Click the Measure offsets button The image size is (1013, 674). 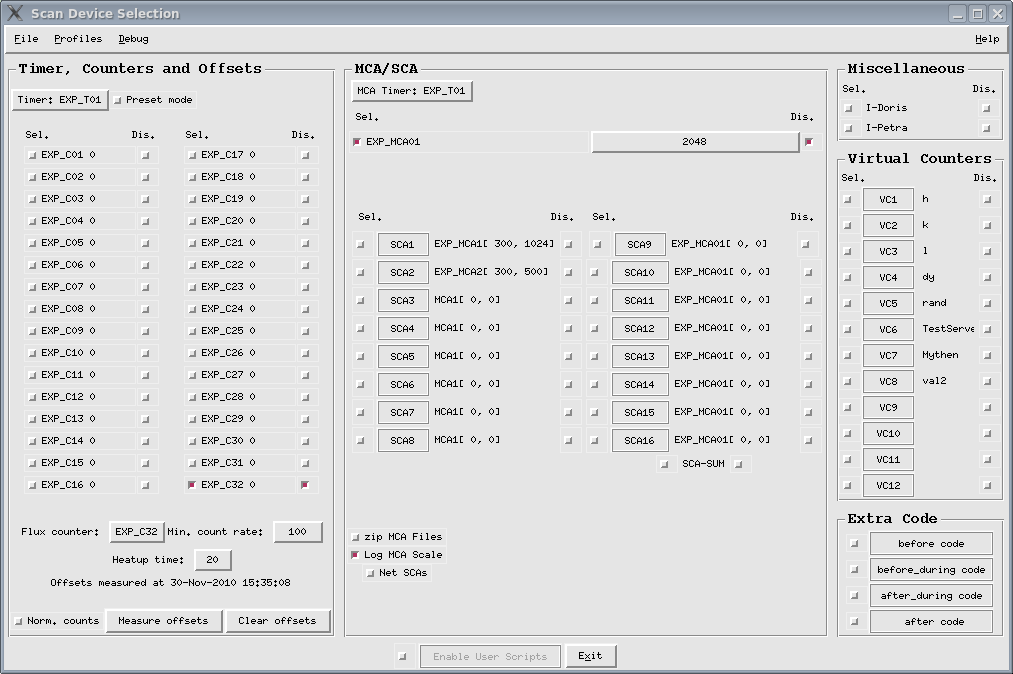click(x=163, y=620)
